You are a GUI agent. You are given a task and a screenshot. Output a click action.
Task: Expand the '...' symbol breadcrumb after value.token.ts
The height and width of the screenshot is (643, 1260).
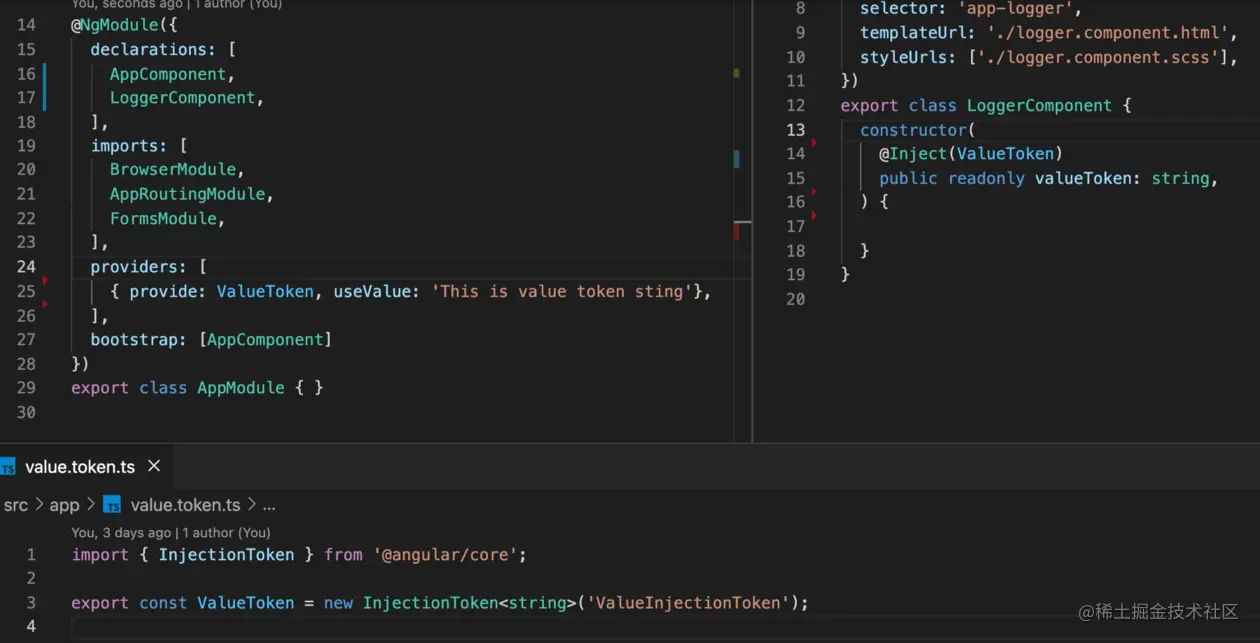[268, 505]
